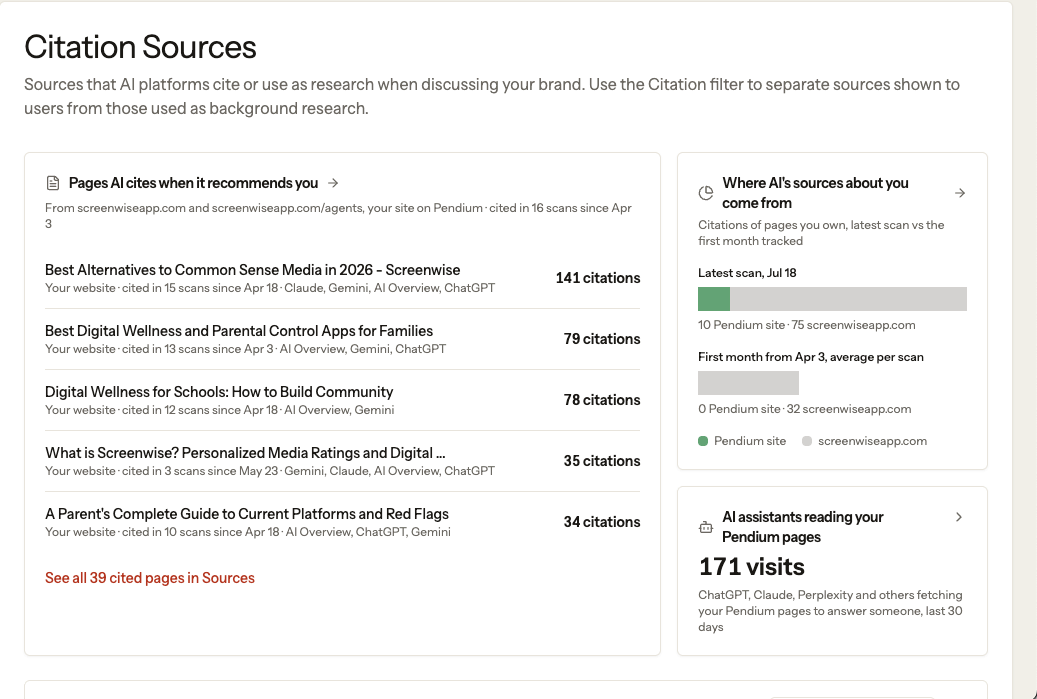Click Latest scan, Jul 18 label
The width and height of the screenshot is (1037, 699).
747,273
